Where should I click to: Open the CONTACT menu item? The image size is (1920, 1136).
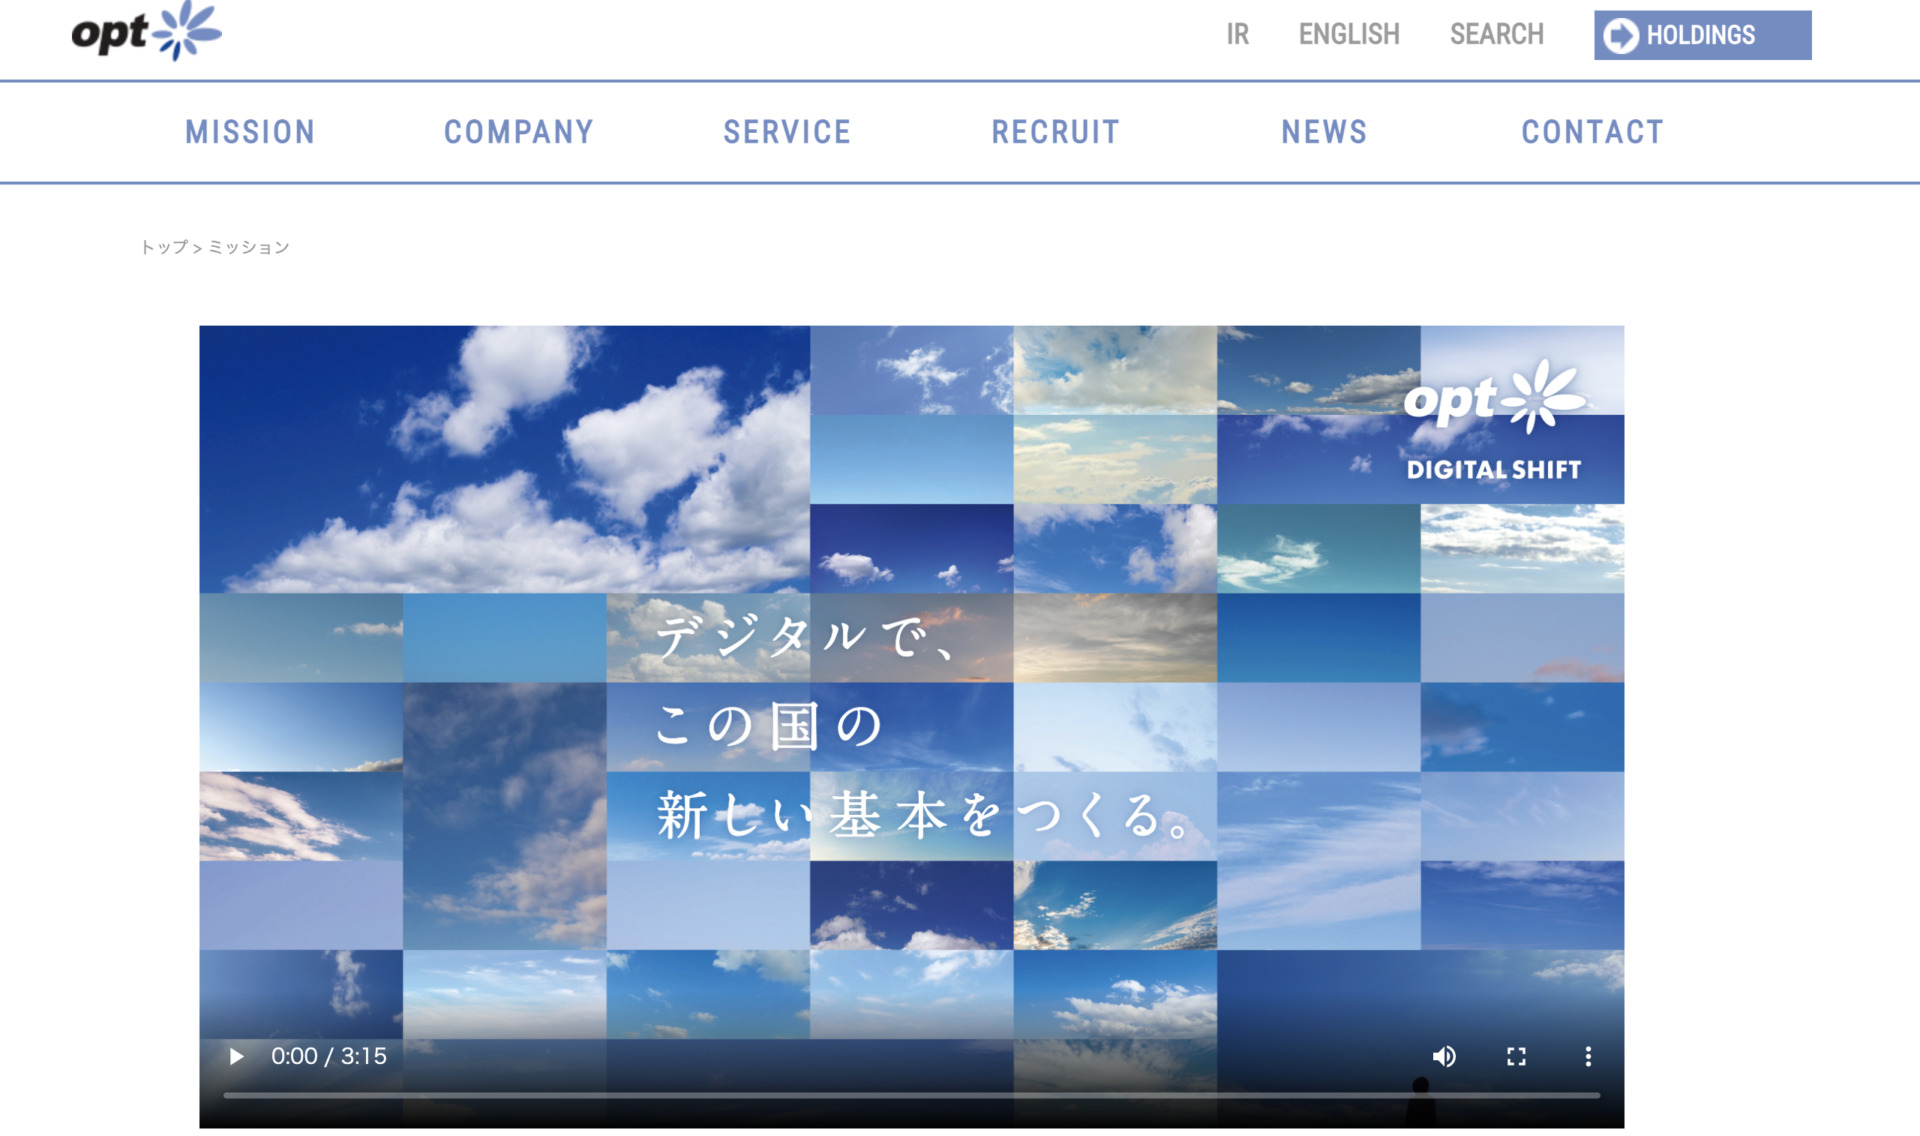1592,132
